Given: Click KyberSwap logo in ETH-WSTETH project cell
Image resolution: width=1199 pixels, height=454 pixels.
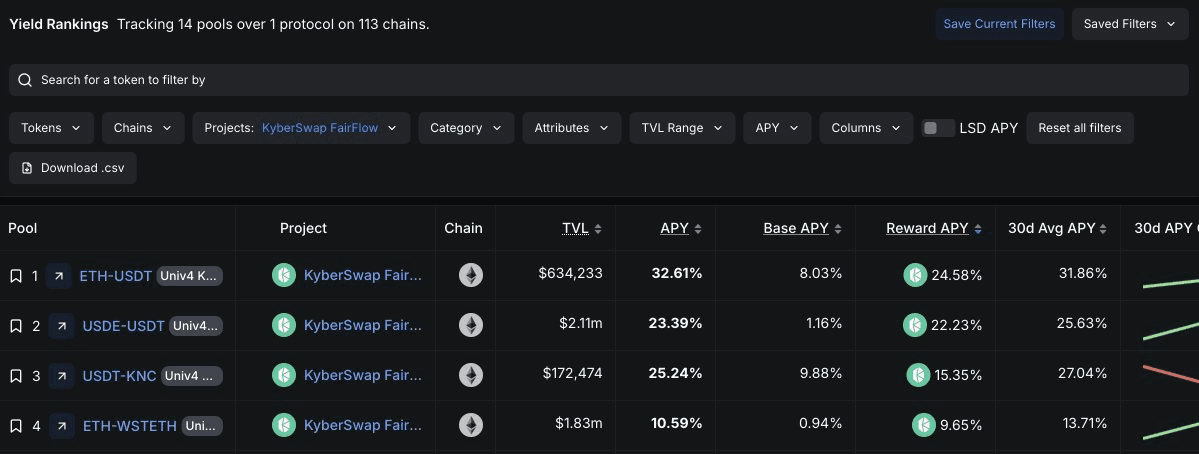Looking at the screenshot, I should click(284, 426).
